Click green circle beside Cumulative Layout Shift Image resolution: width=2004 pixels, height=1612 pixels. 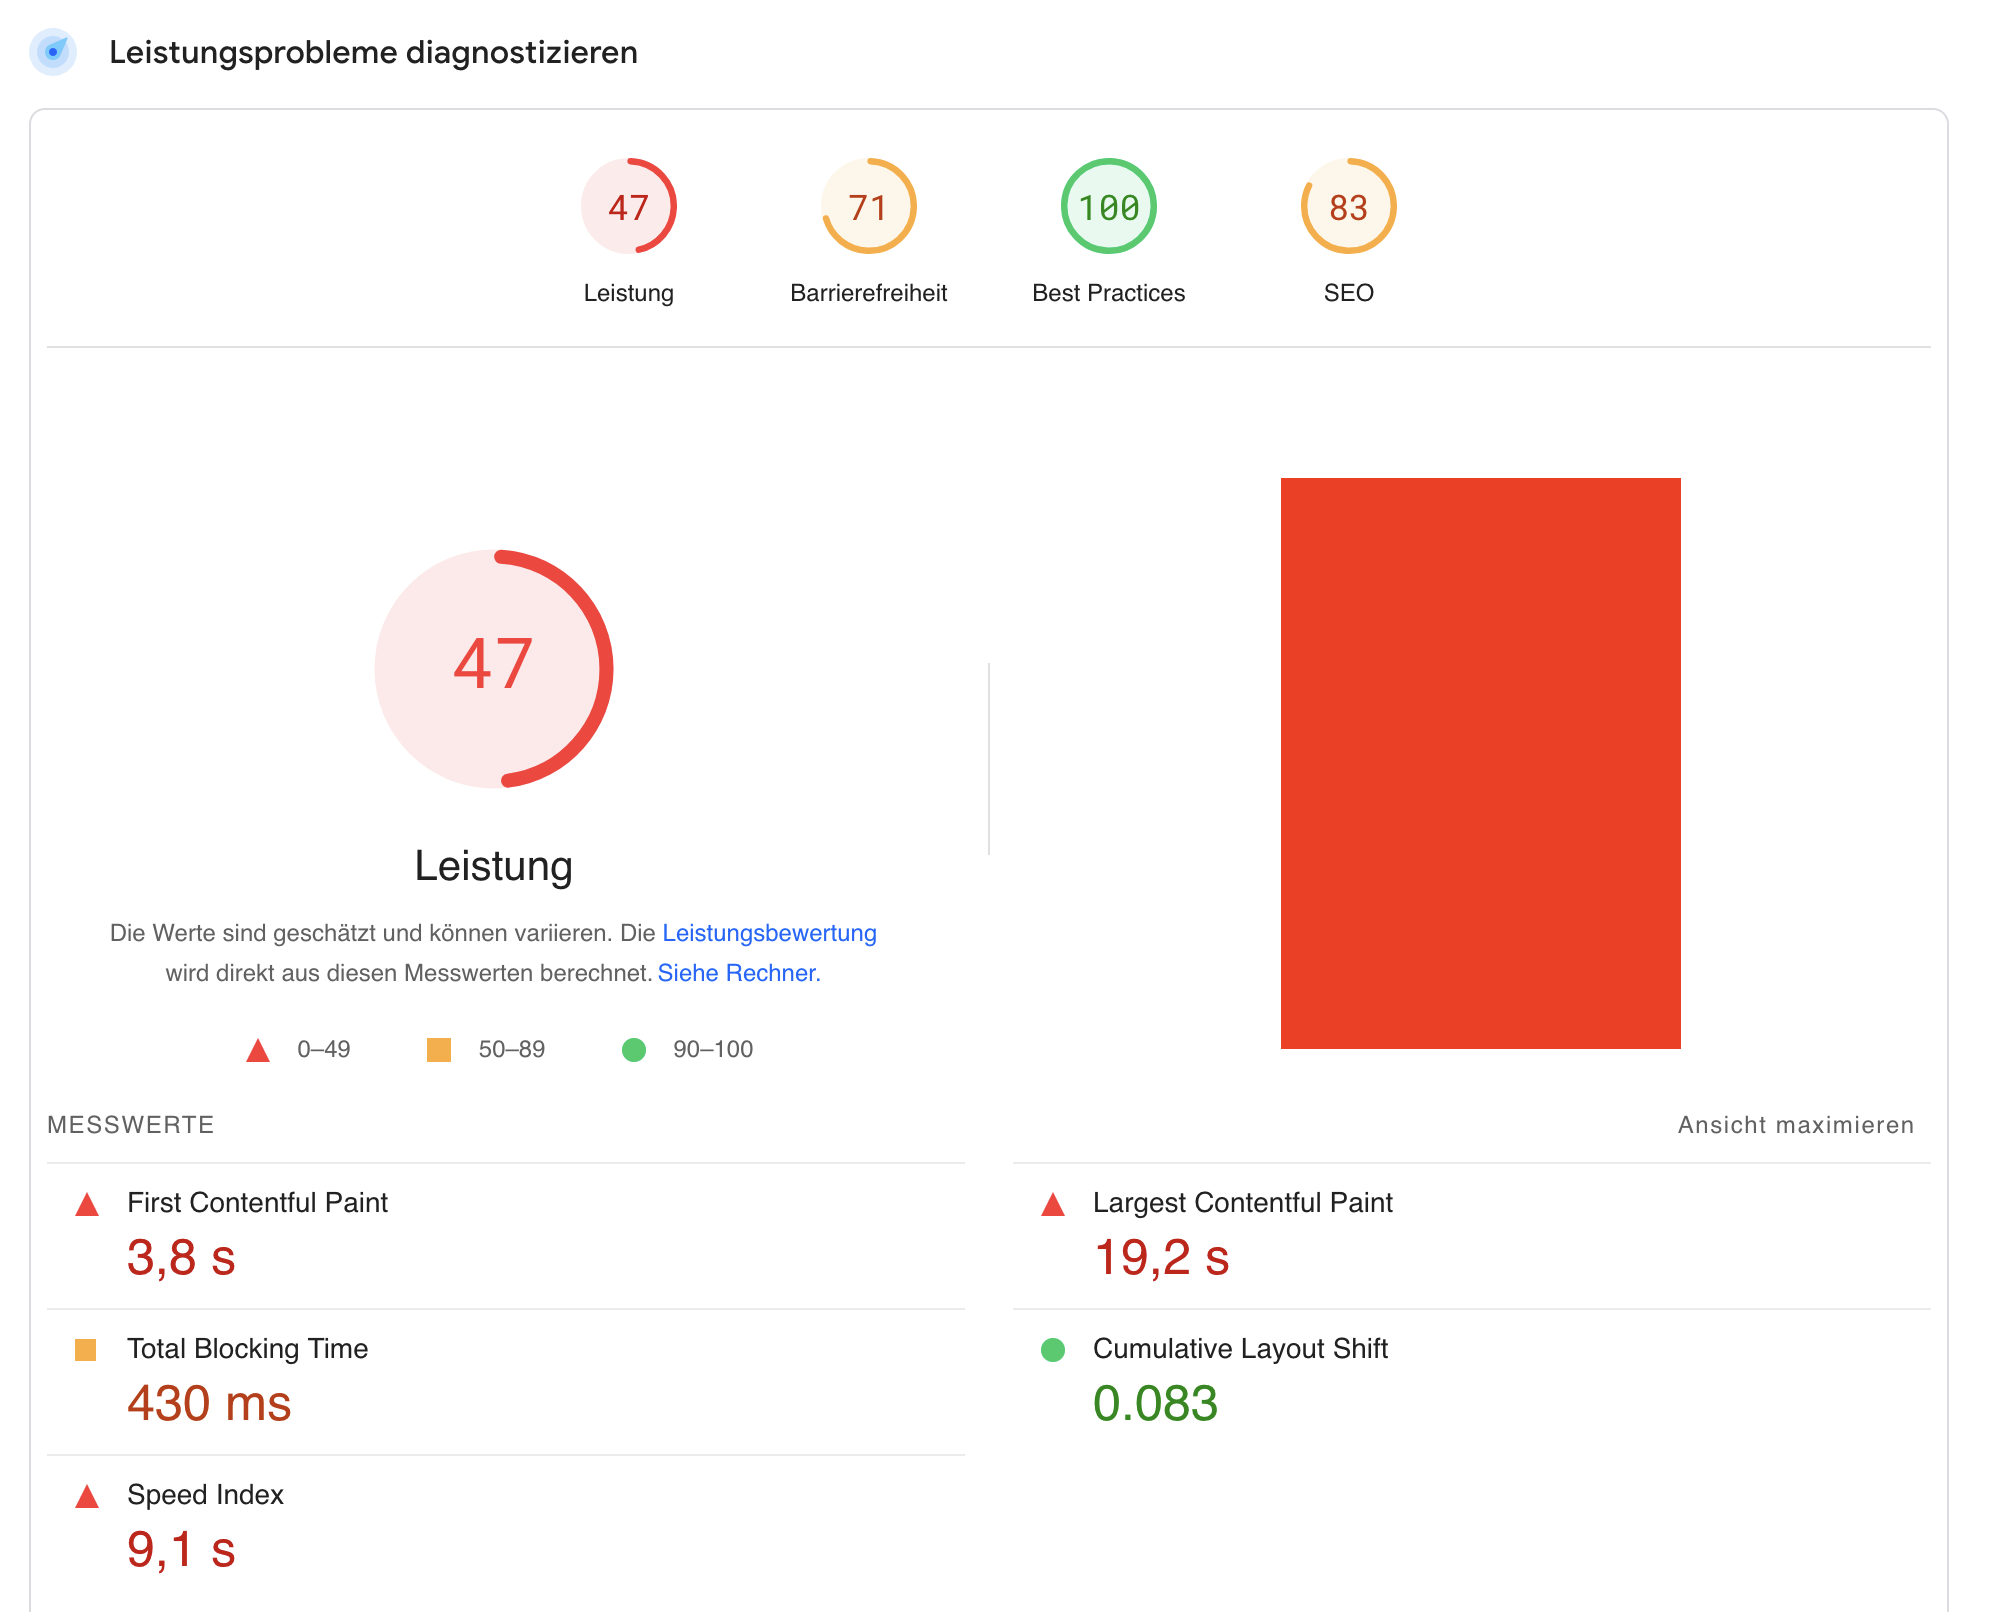coord(1052,1350)
